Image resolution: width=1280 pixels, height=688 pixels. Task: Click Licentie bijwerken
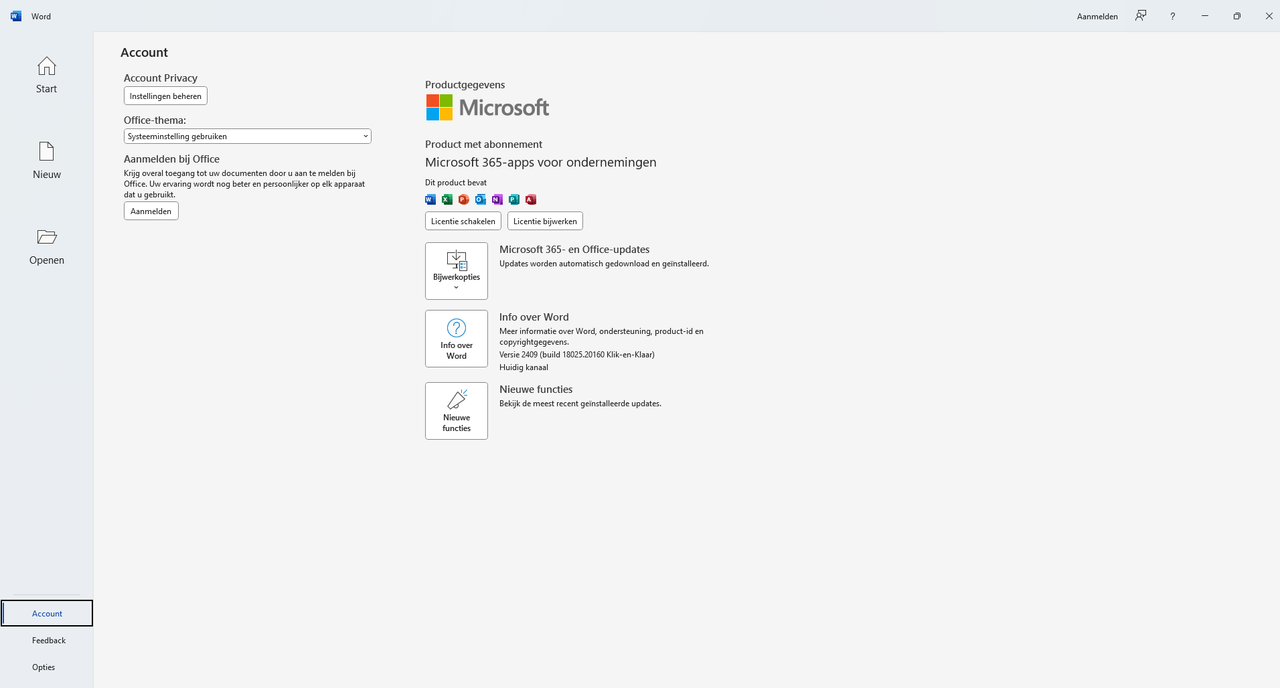[545, 221]
